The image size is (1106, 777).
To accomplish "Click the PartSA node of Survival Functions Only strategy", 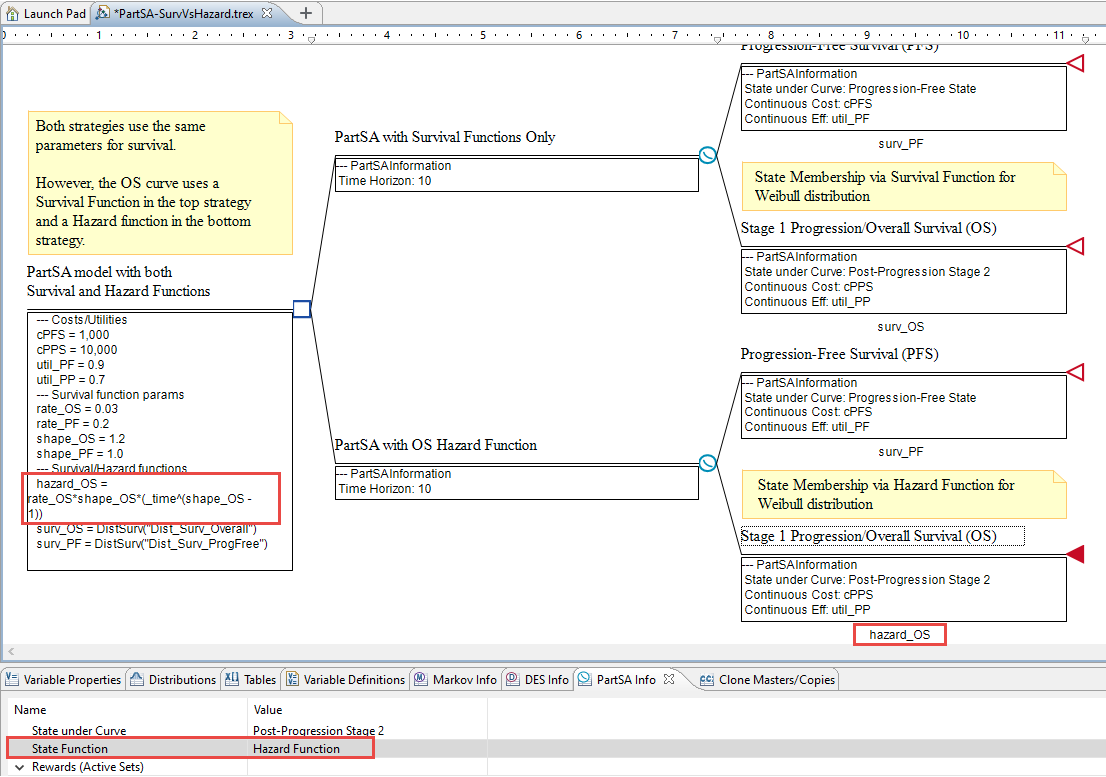I will [707, 155].
